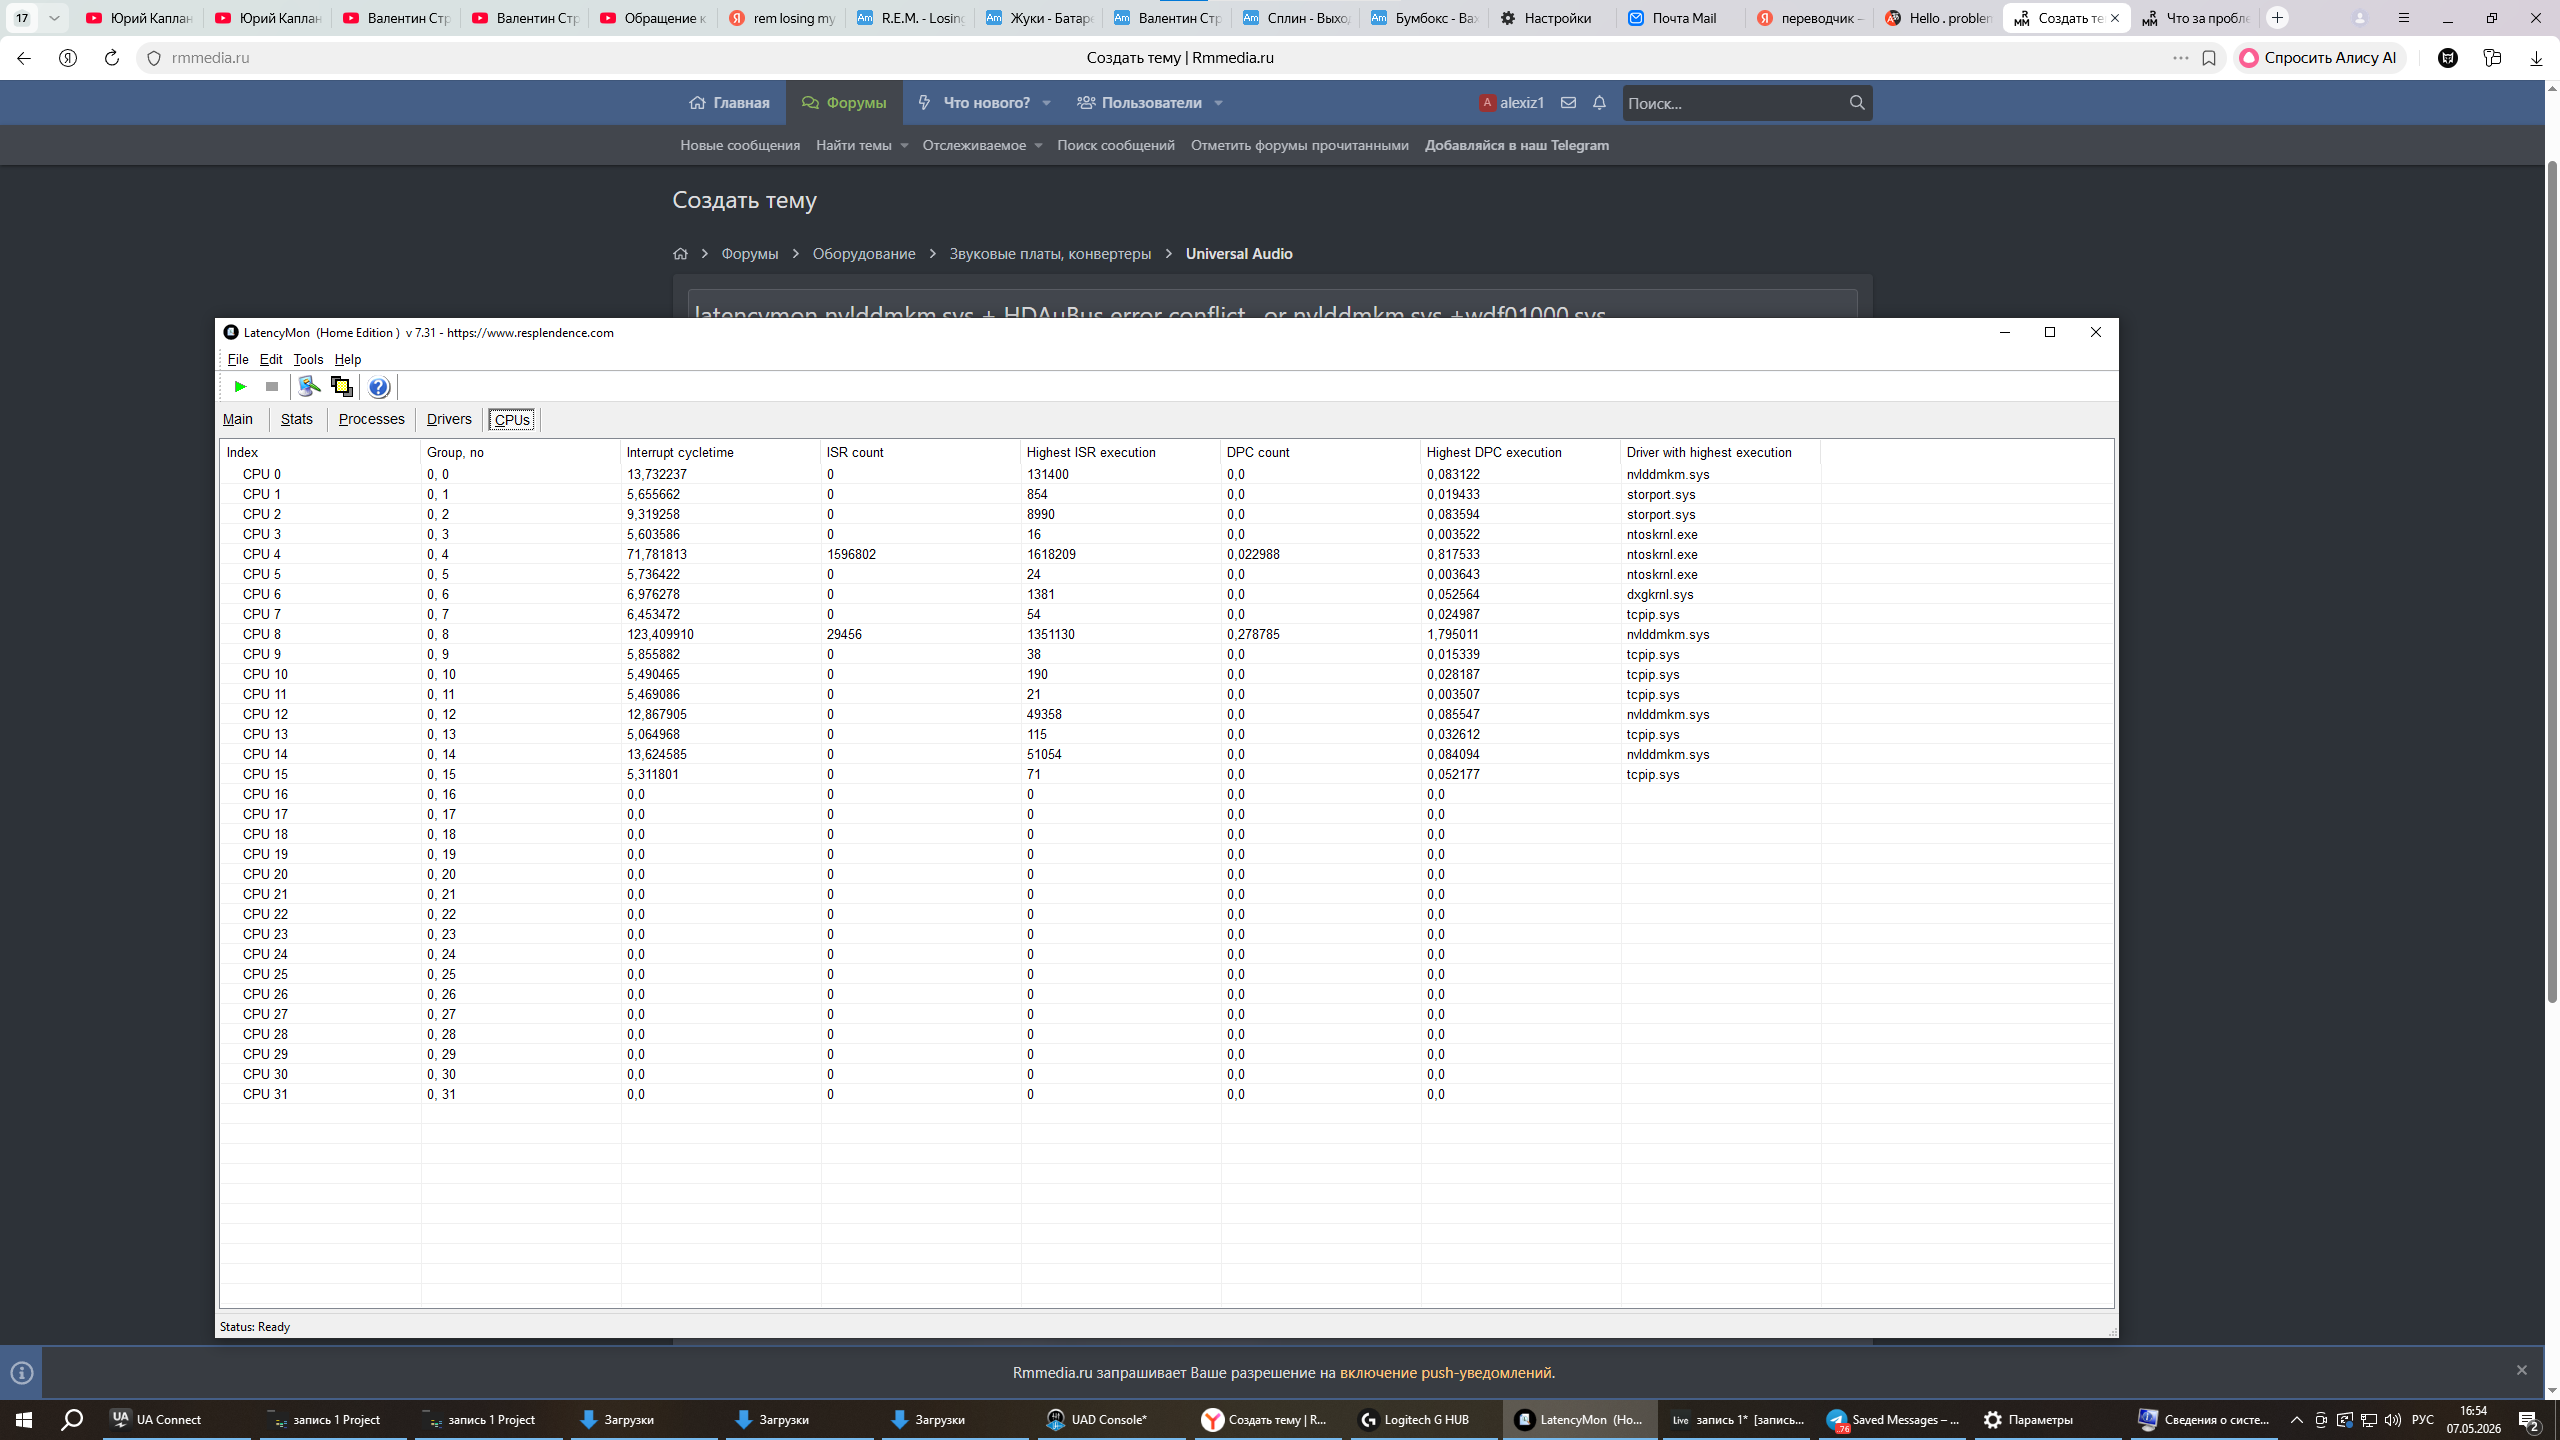Switch to the Processes tab
This screenshot has width=2560, height=1440.
point(371,419)
